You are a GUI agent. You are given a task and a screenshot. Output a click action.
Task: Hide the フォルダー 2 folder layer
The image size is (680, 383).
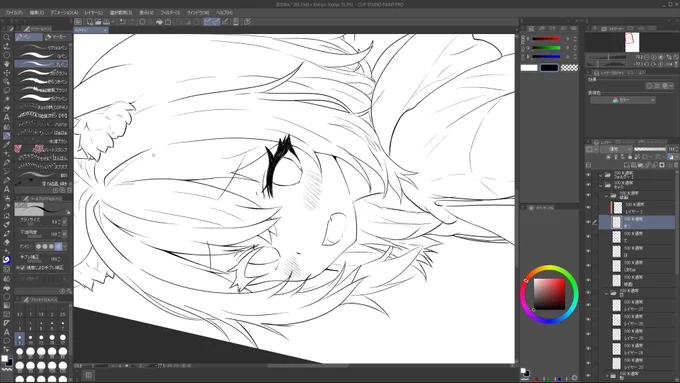588,175
